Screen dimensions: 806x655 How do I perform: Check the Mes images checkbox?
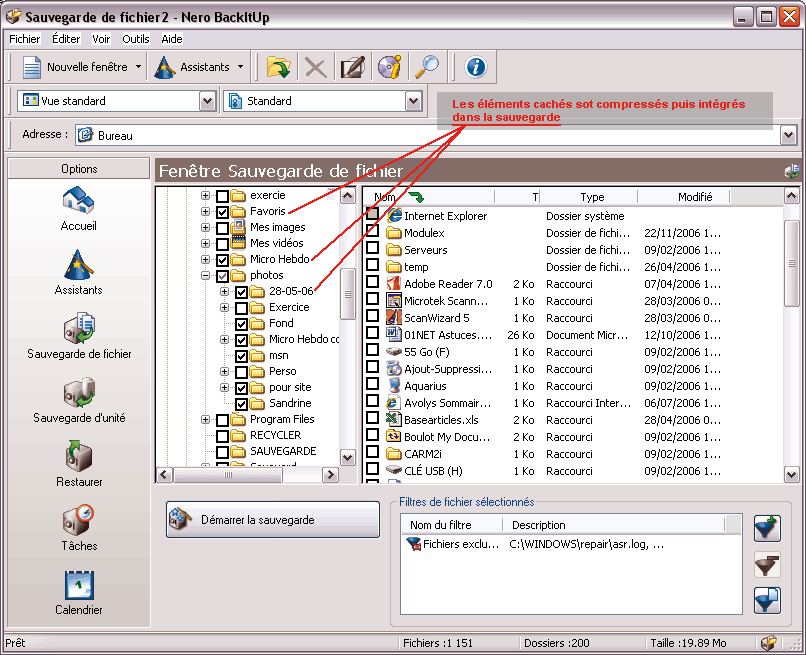tap(222, 228)
